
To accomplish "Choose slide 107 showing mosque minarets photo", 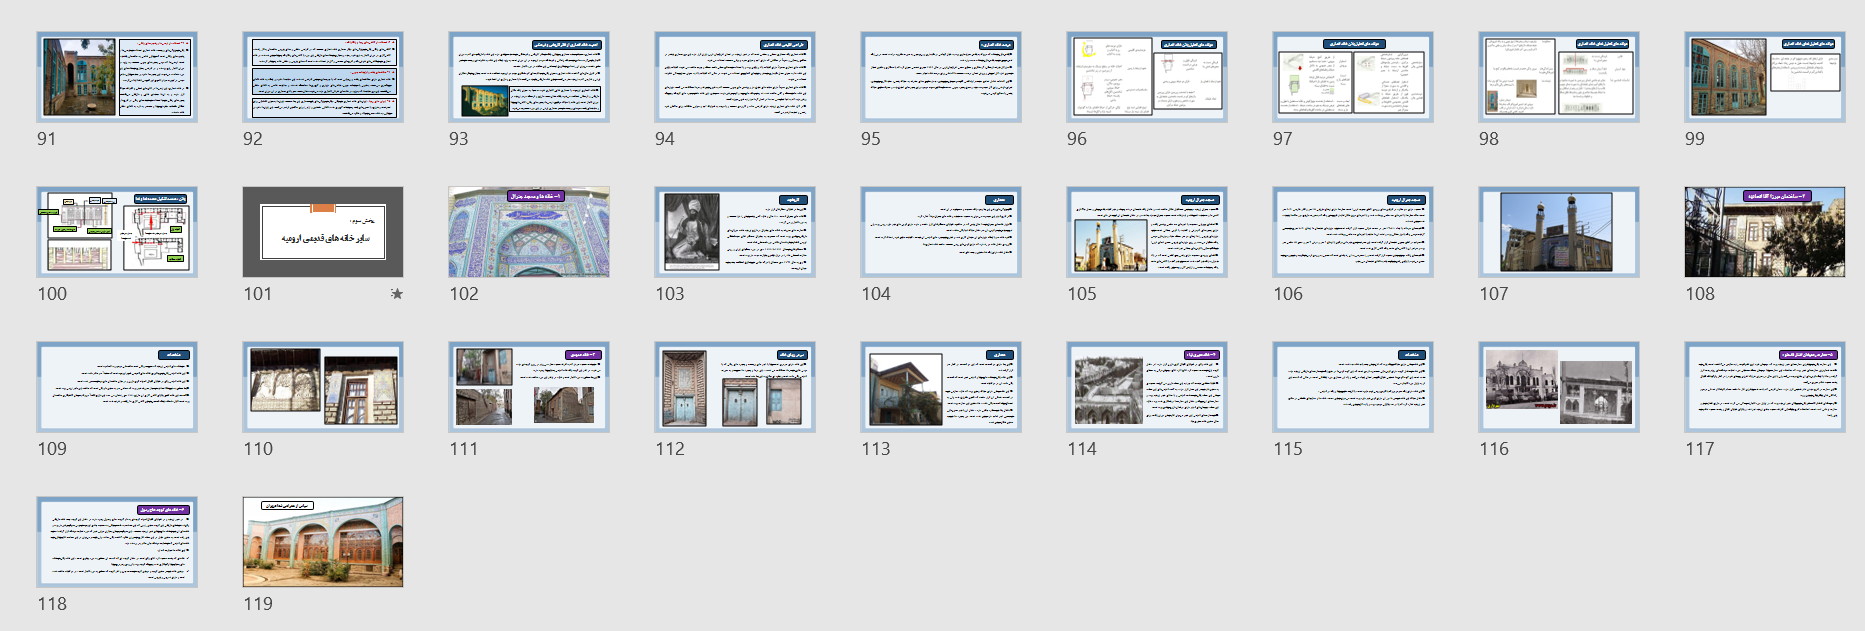I will click(1559, 232).
